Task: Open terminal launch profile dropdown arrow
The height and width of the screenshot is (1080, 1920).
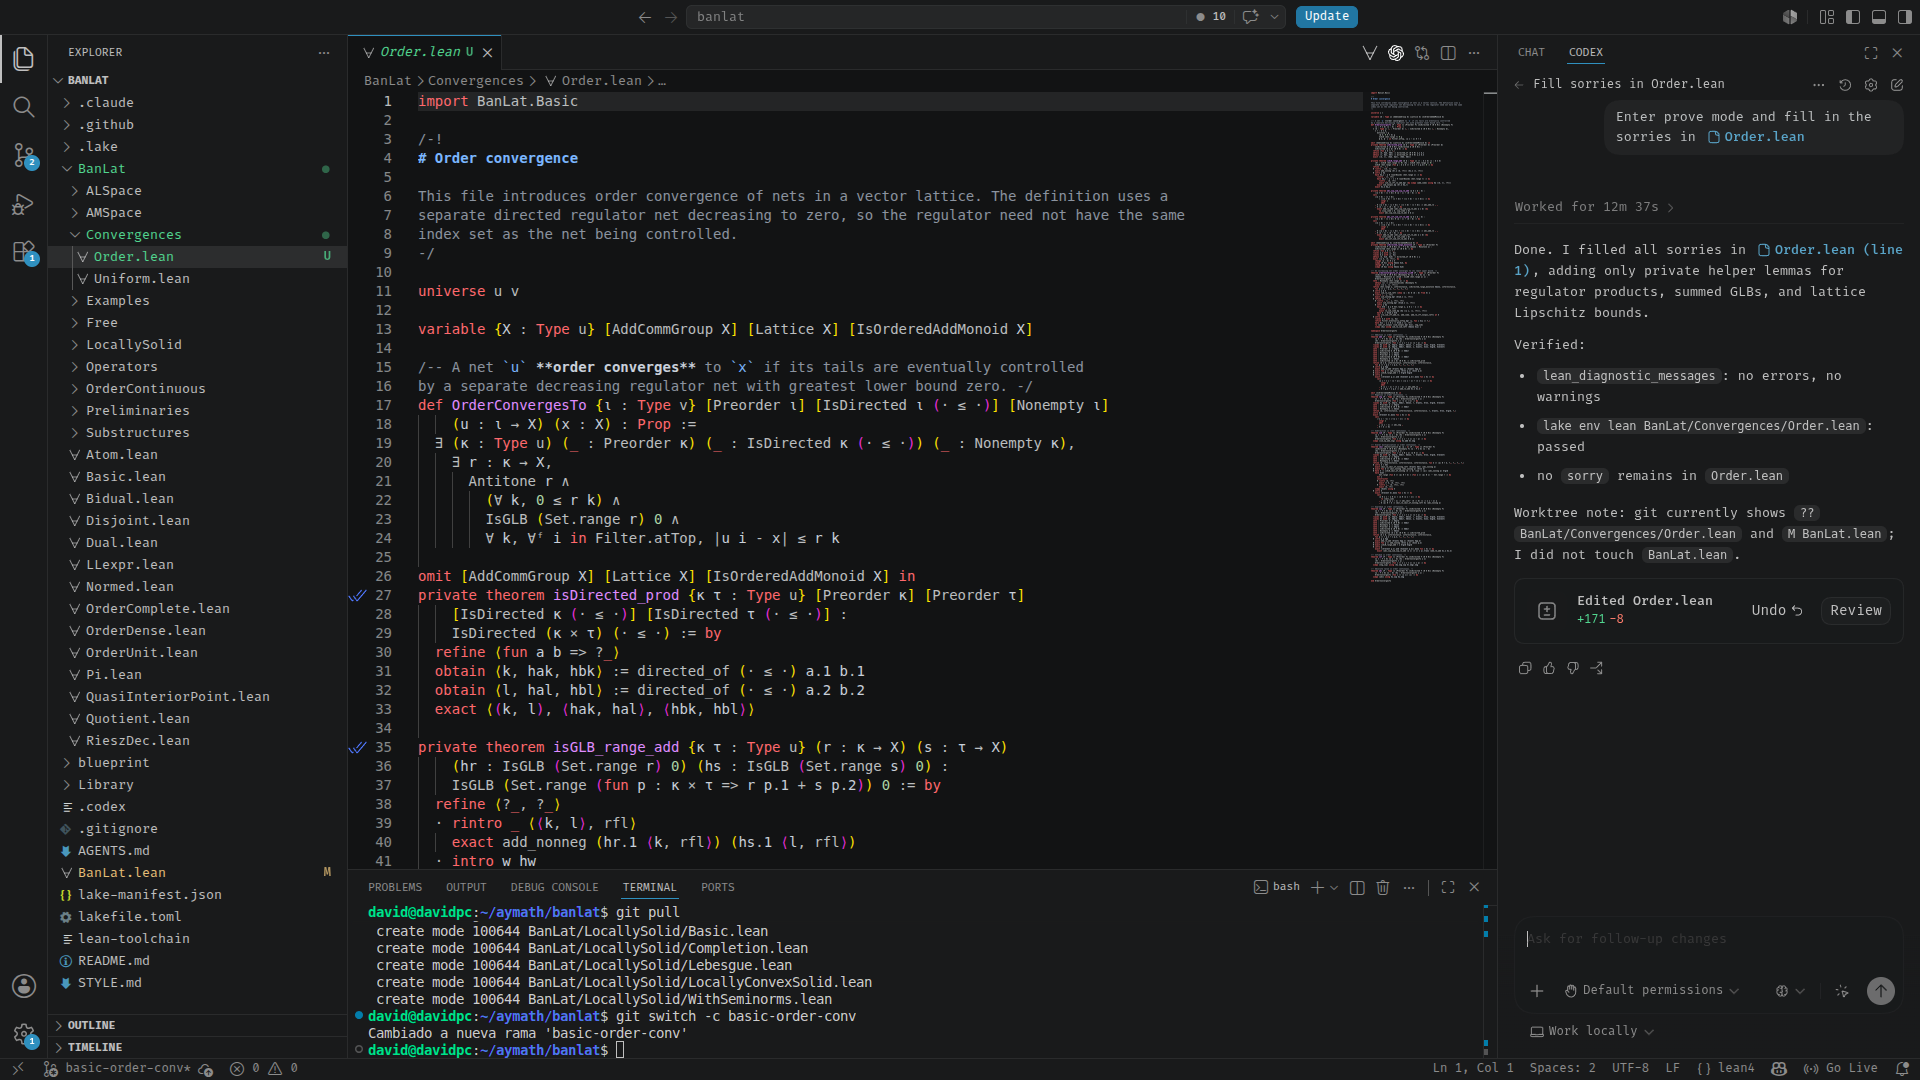Action: point(1335,888)
